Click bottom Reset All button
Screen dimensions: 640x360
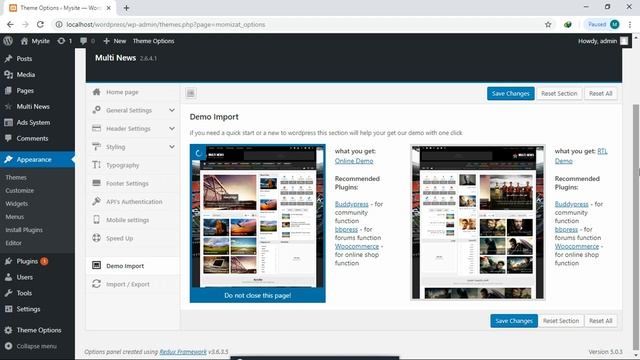coord(600,321)
